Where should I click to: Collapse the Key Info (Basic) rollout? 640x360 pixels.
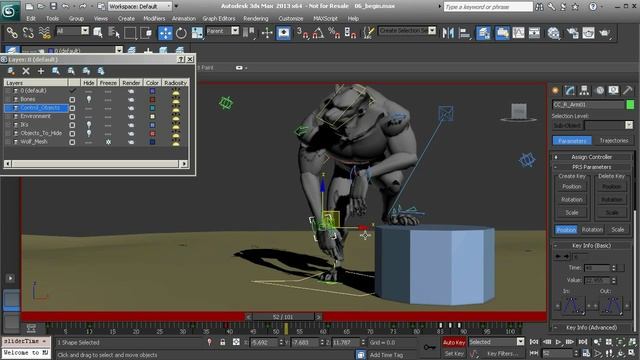(x=592, y=245)
